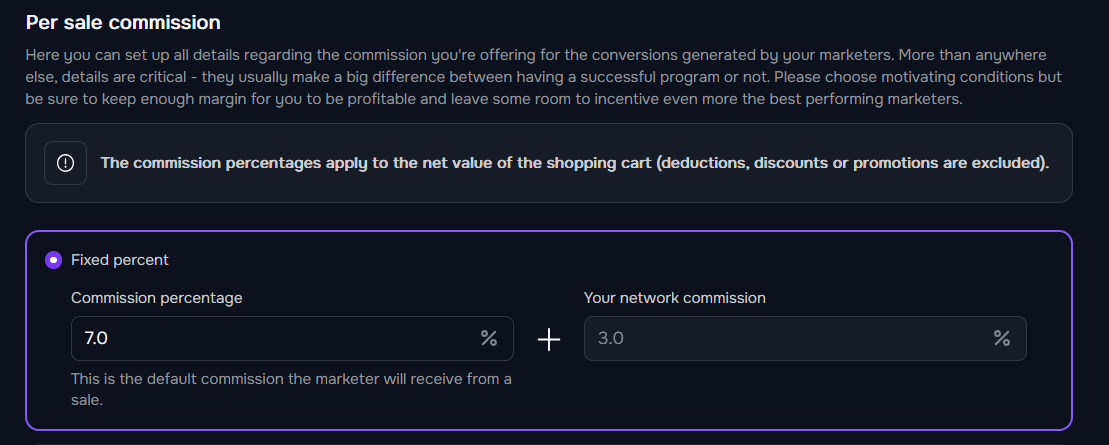The width and height of the screenshot is (1109, 445).
Task: Click percent symbol in network commission field
Action: (x=1001, y=338)
